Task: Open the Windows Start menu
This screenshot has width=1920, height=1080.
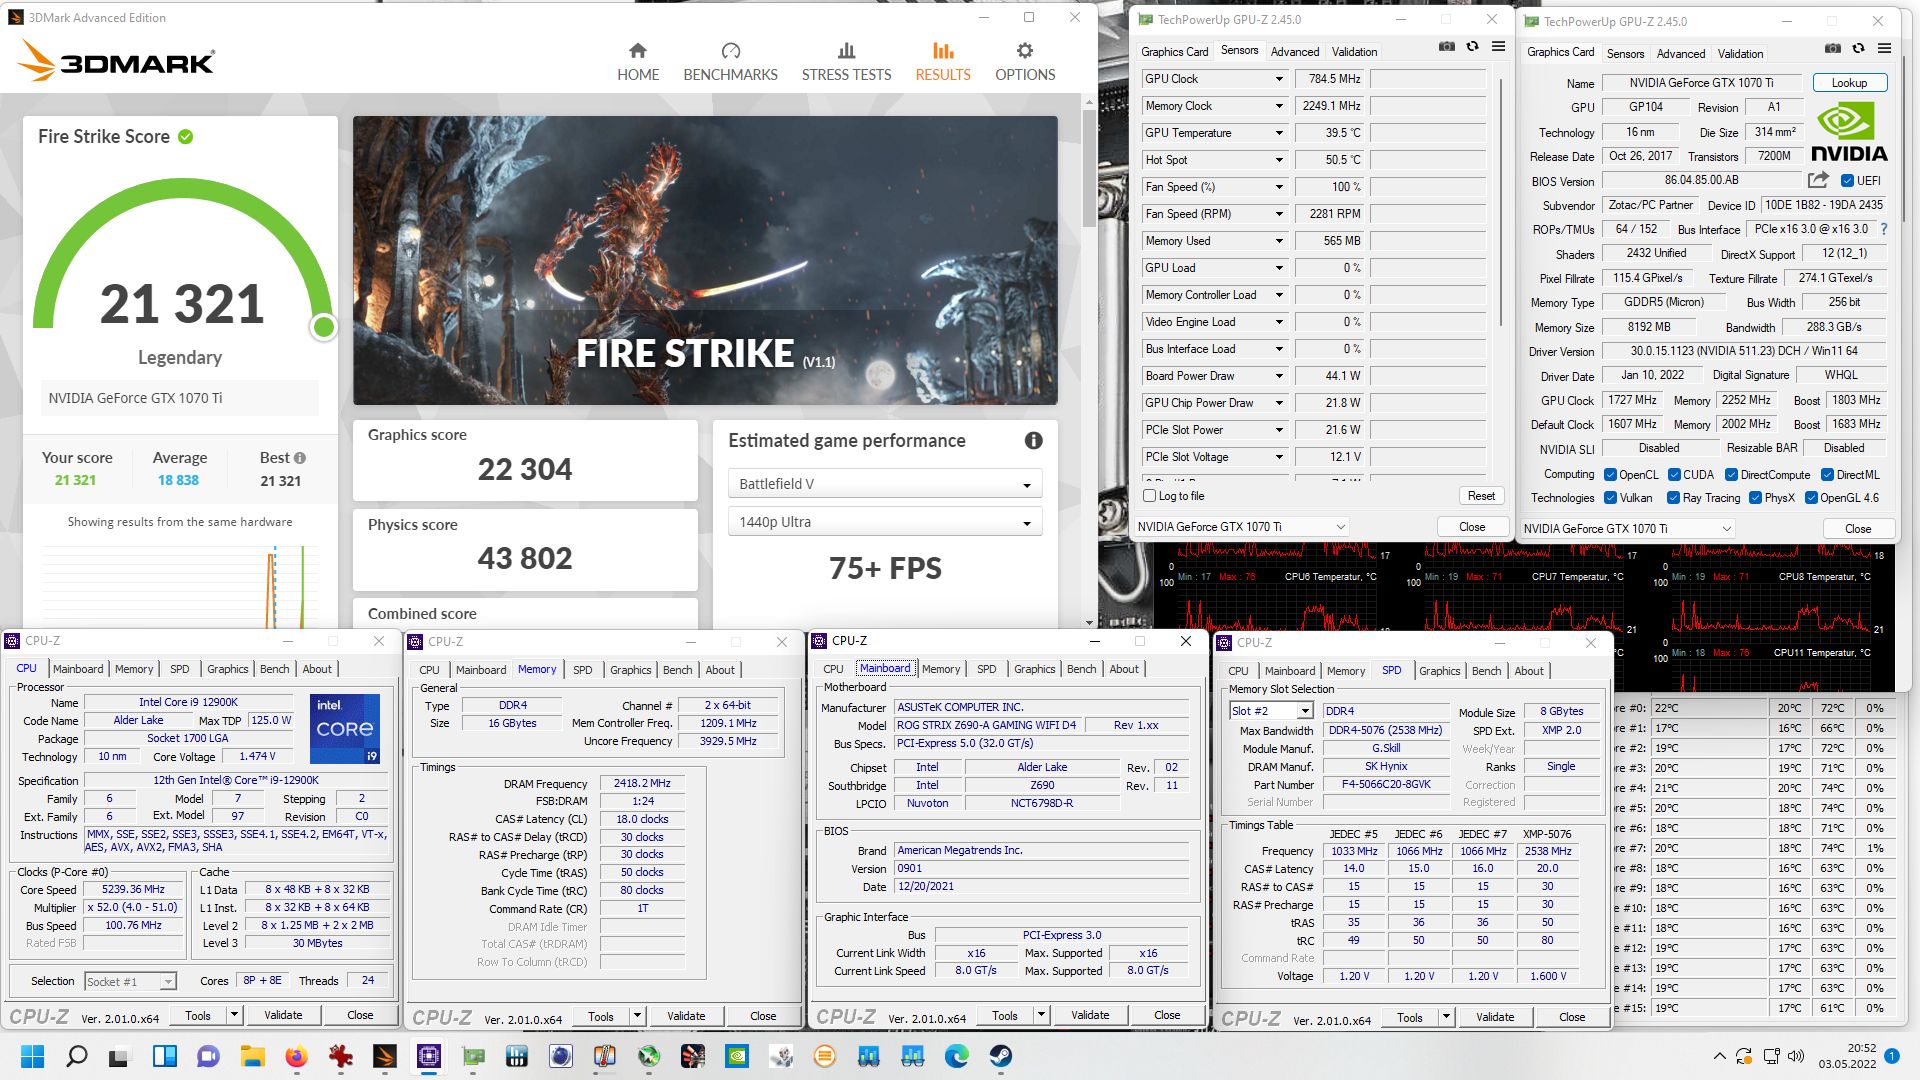Action: [x=33, y=1056]
